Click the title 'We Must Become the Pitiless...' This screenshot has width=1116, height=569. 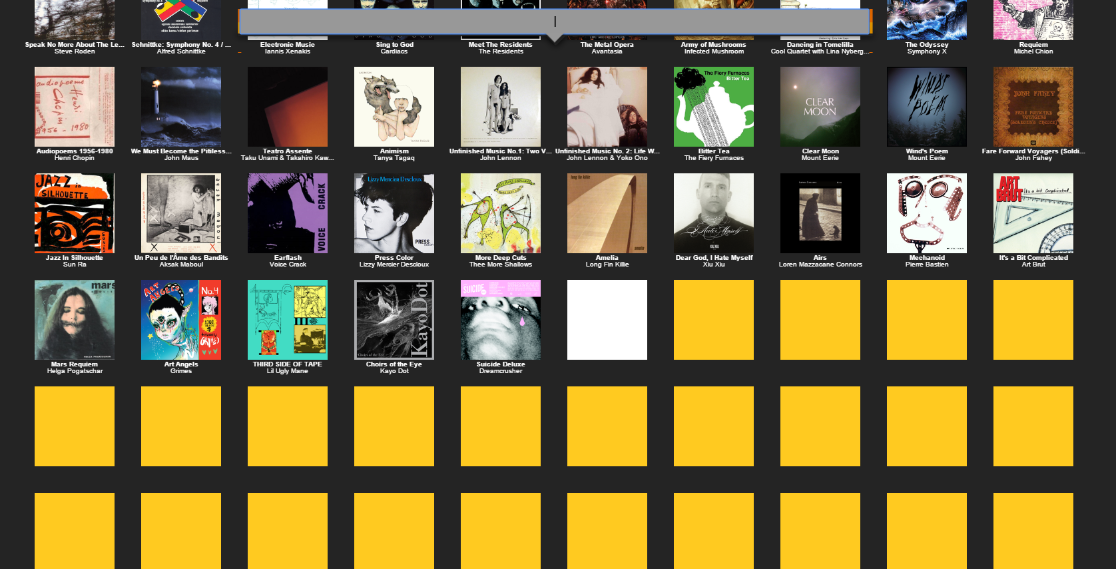pyautogui.click(x=181, y=151)
